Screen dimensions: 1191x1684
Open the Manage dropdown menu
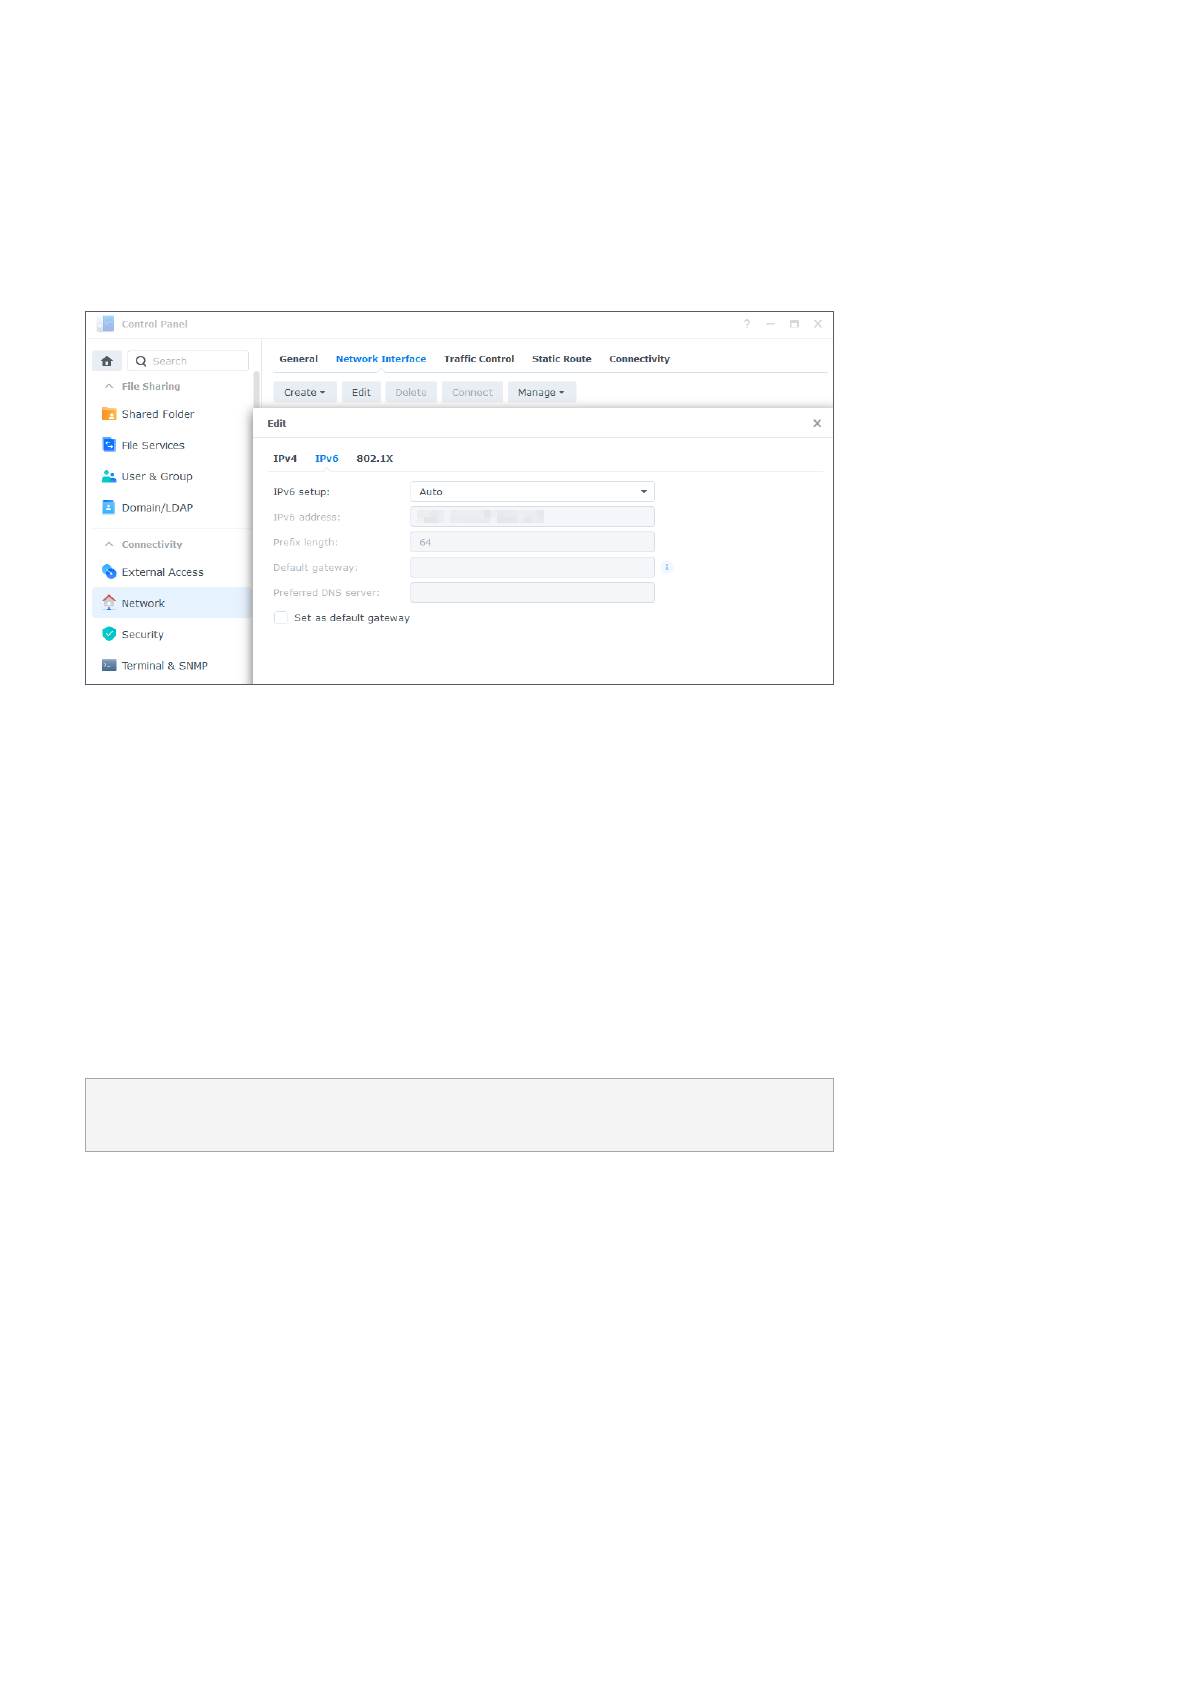541,393
